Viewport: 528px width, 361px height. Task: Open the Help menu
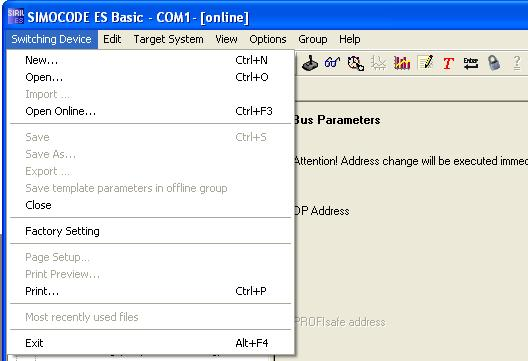pos(350,39)
